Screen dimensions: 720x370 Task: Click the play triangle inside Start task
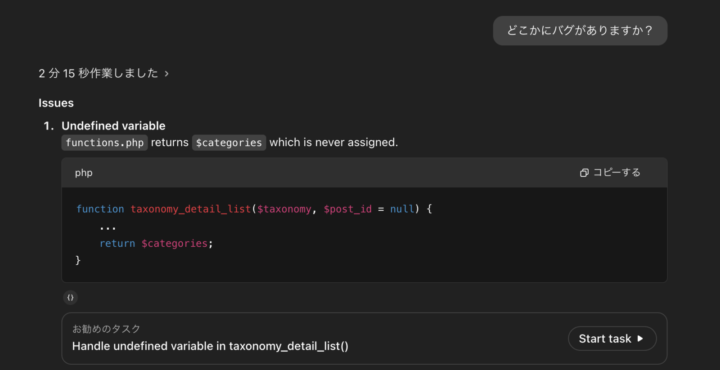pyautogui.click(x=640, y=339)
